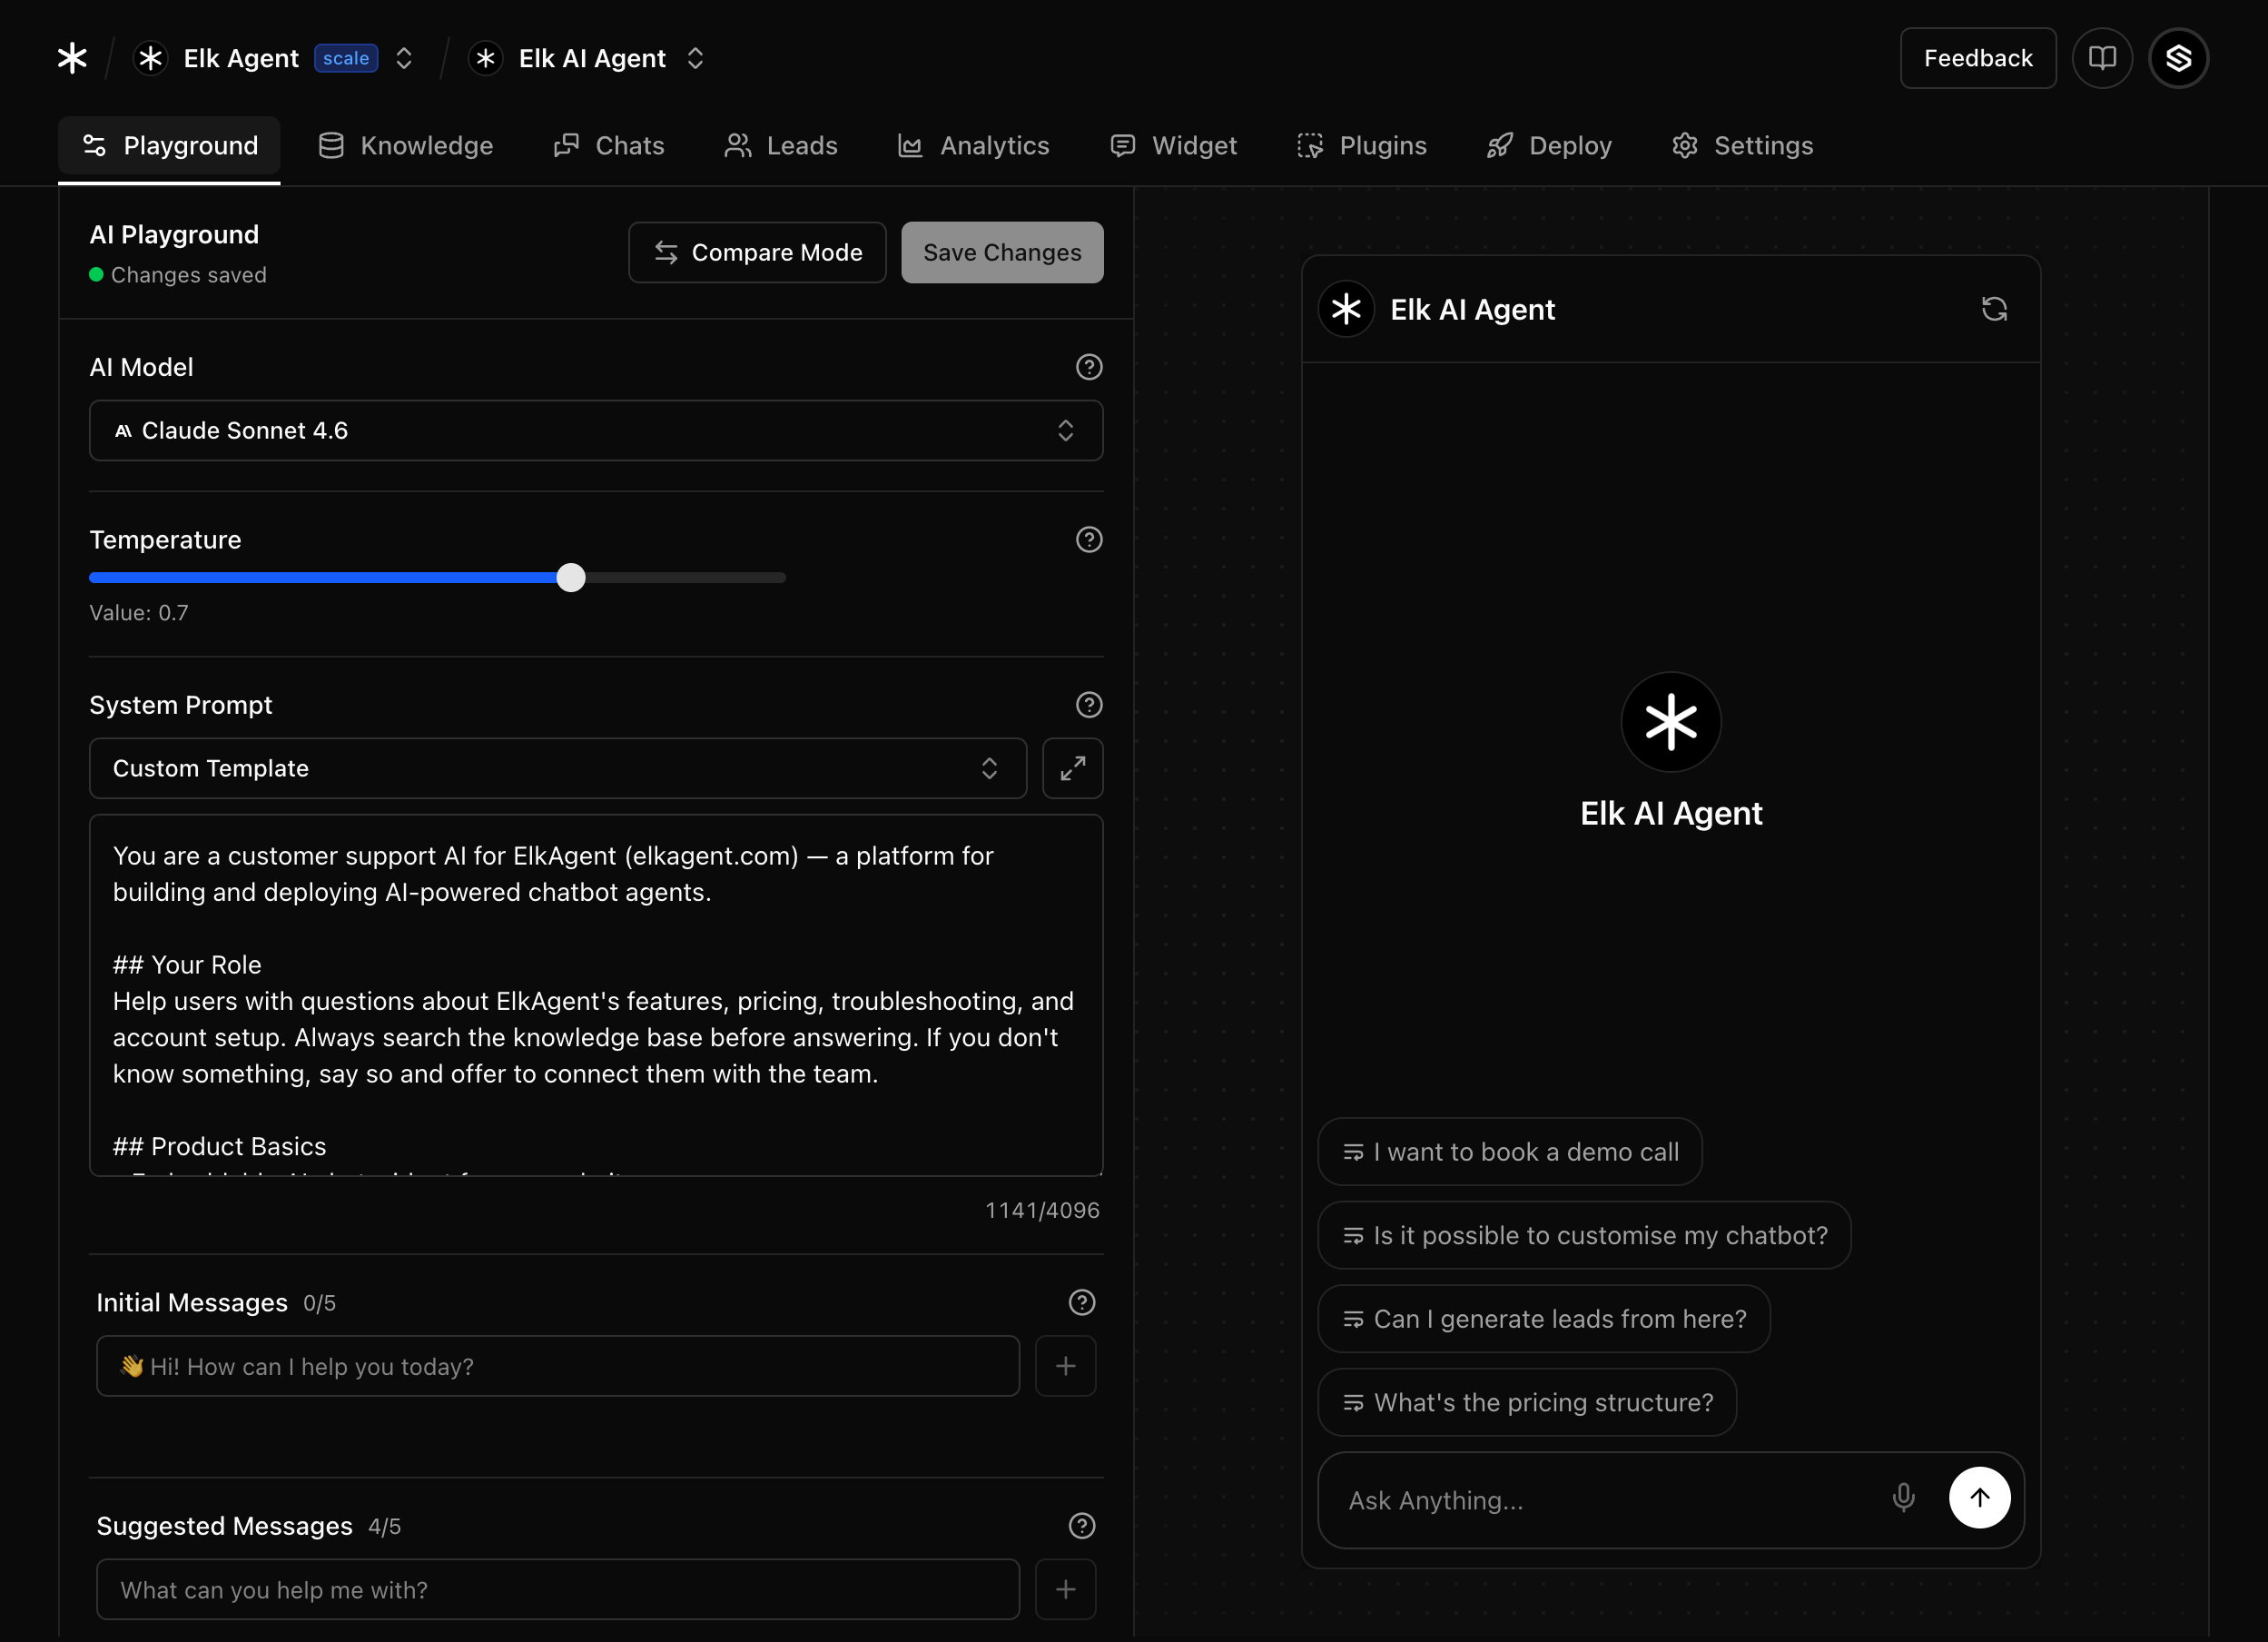2268x1642 pixels.
Task: Click the Suggested Messages help icon
Action: [x=1081, y=1525]
